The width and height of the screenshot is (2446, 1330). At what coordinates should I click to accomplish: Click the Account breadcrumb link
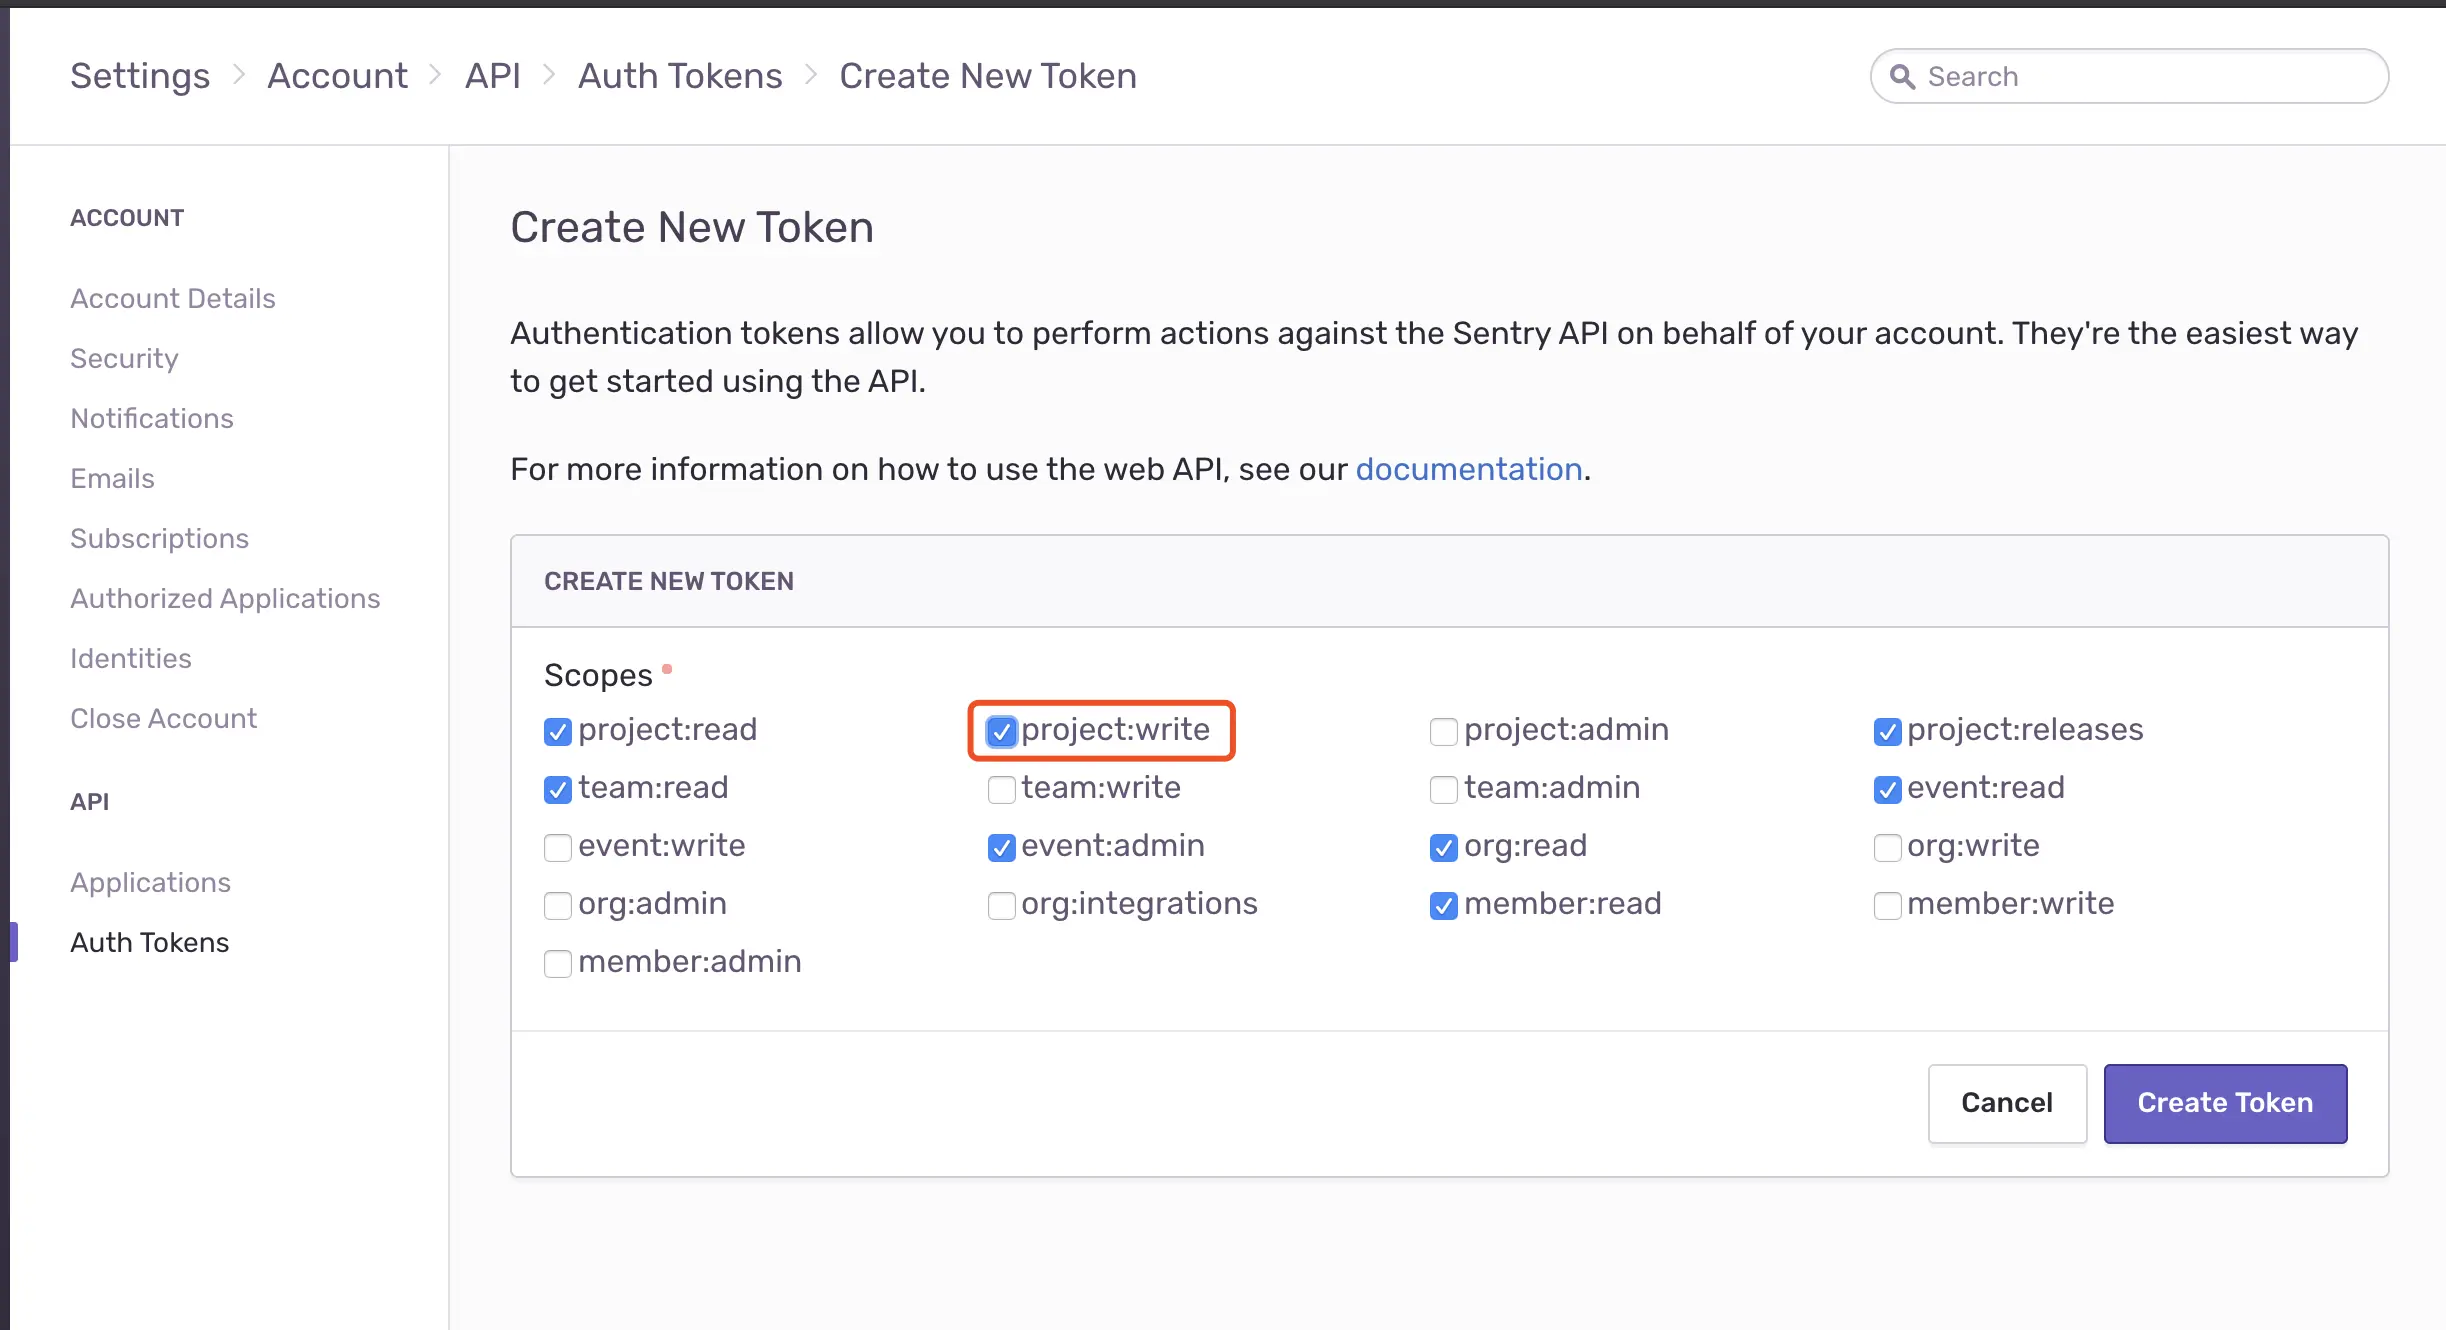(x=337, y=76)
